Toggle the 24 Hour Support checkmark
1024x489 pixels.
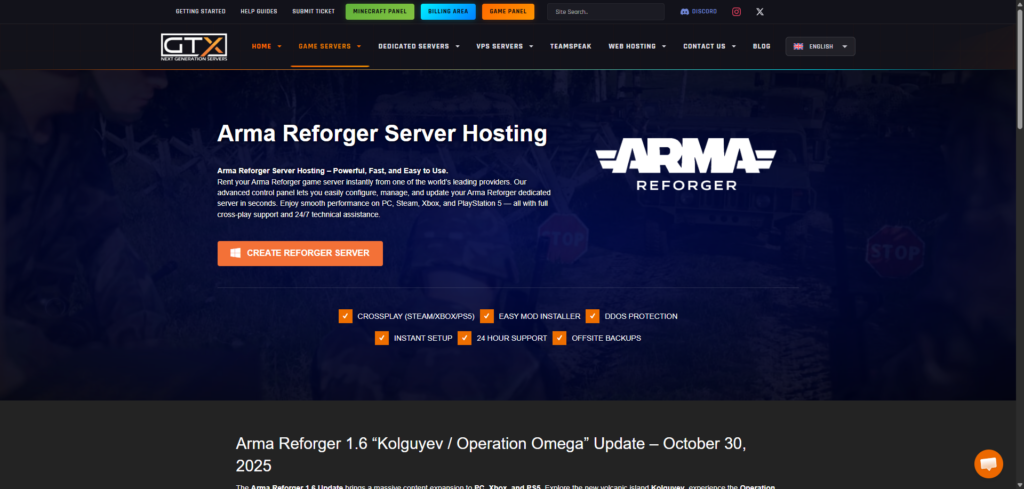(464, 338)
